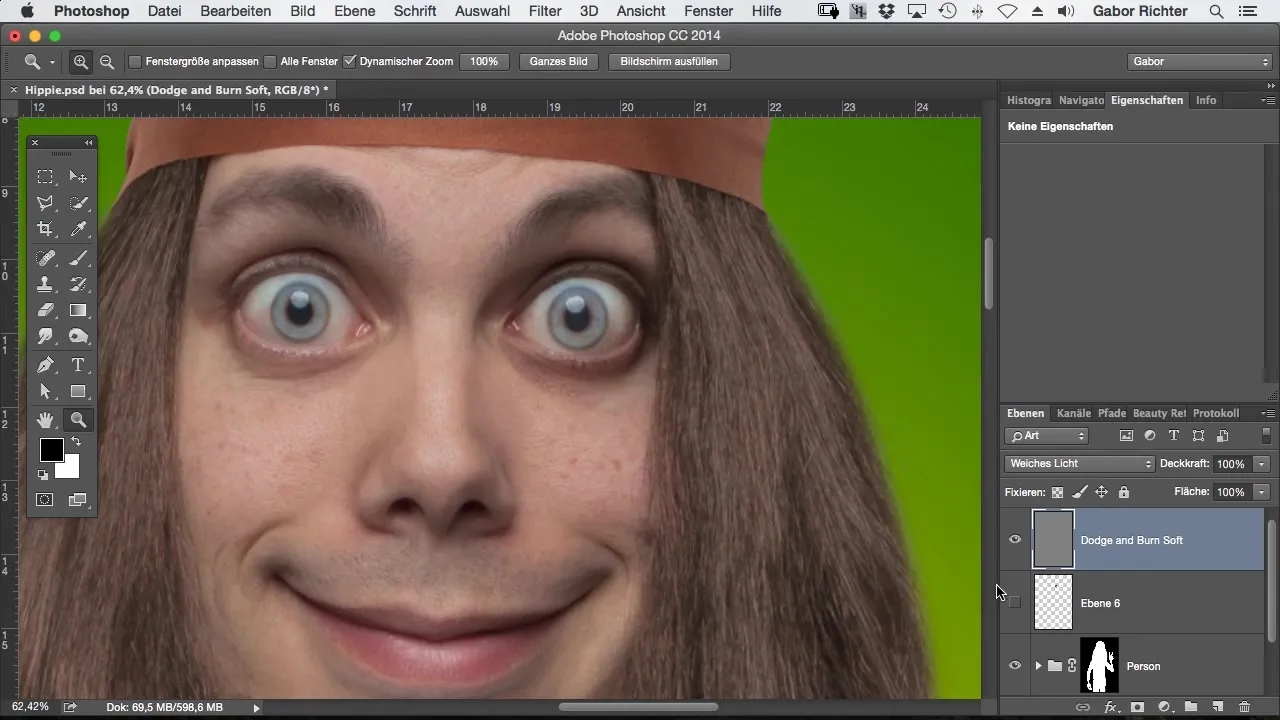Toggle lock transparent pixels

tap(1057, 492)
